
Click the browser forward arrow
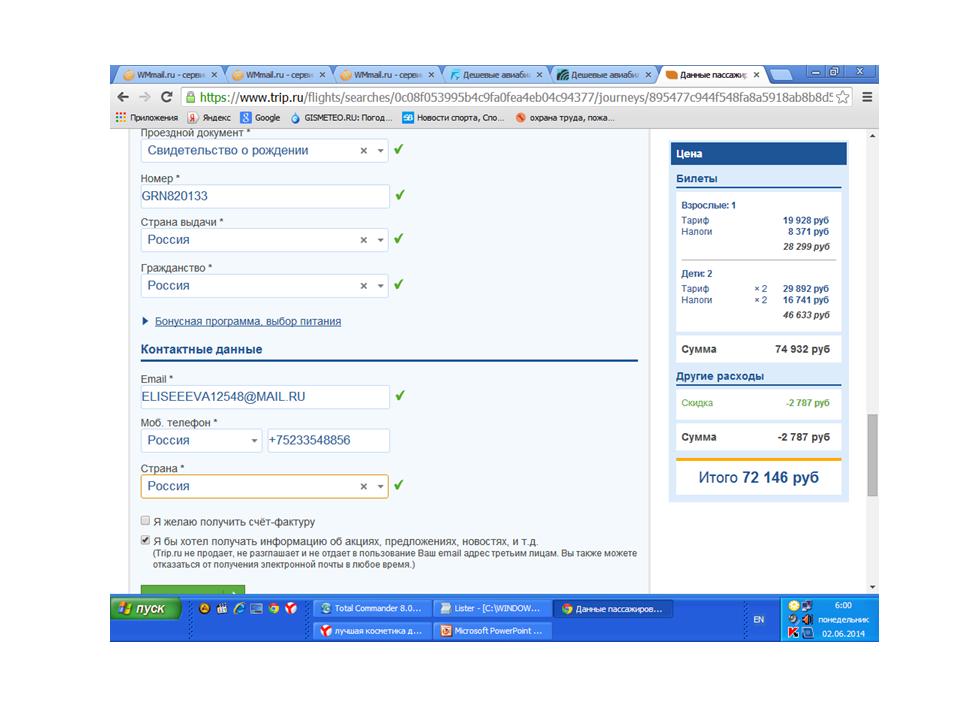pos(144,97)
